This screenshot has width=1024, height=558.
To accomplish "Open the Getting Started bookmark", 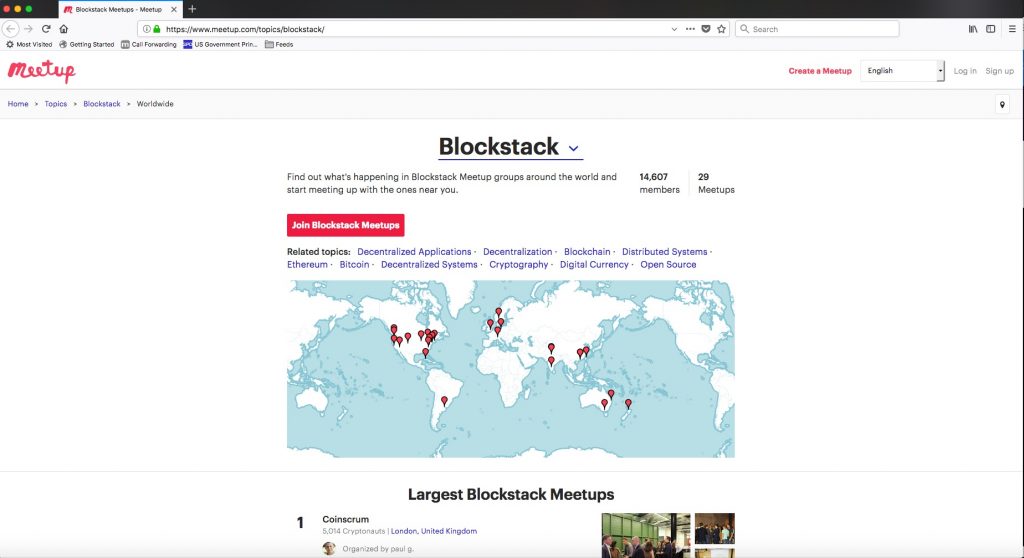I will tap(86, 44).
